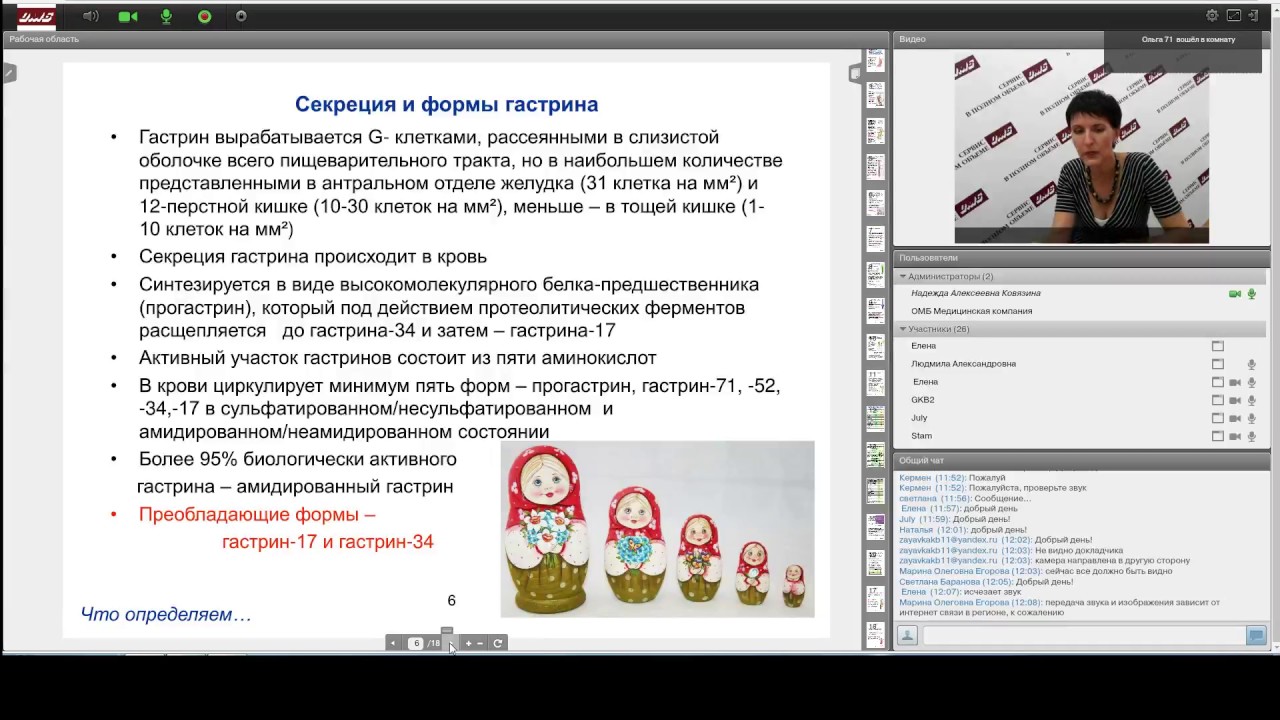This screenshot has height=720, width=1280.
Task: Click window icon for Людмила Александровна
Action: 1217,364
